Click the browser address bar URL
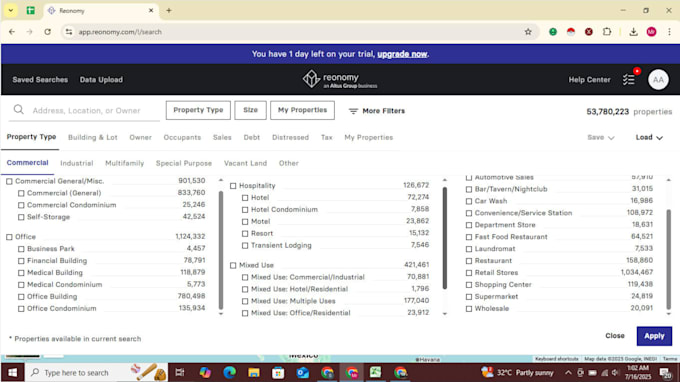 pyautogui.click(x=120, y=32)
